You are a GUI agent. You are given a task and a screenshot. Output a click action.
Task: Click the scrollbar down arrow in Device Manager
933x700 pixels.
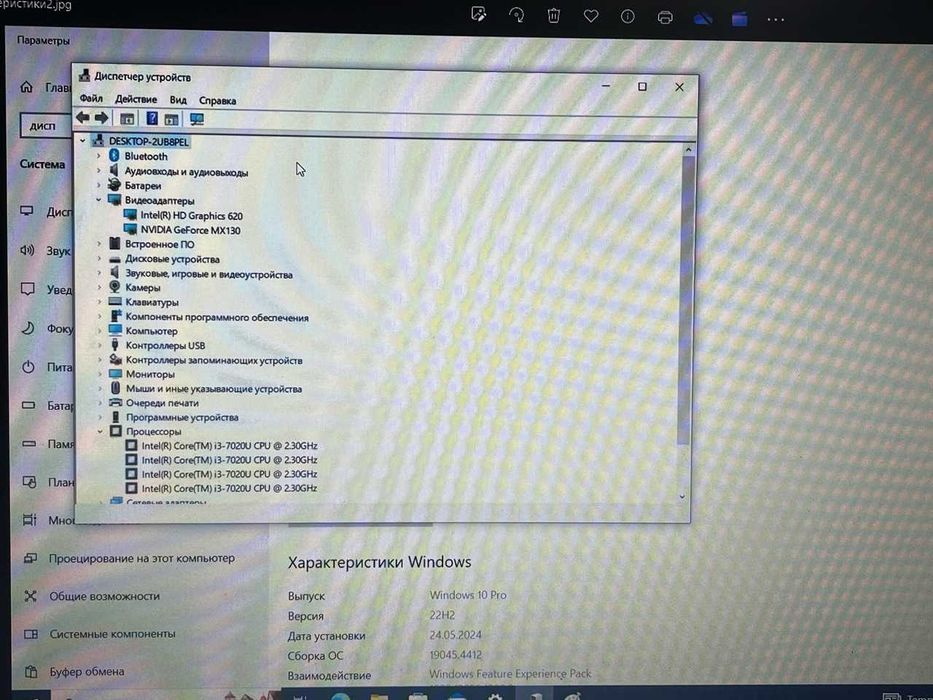682,496
